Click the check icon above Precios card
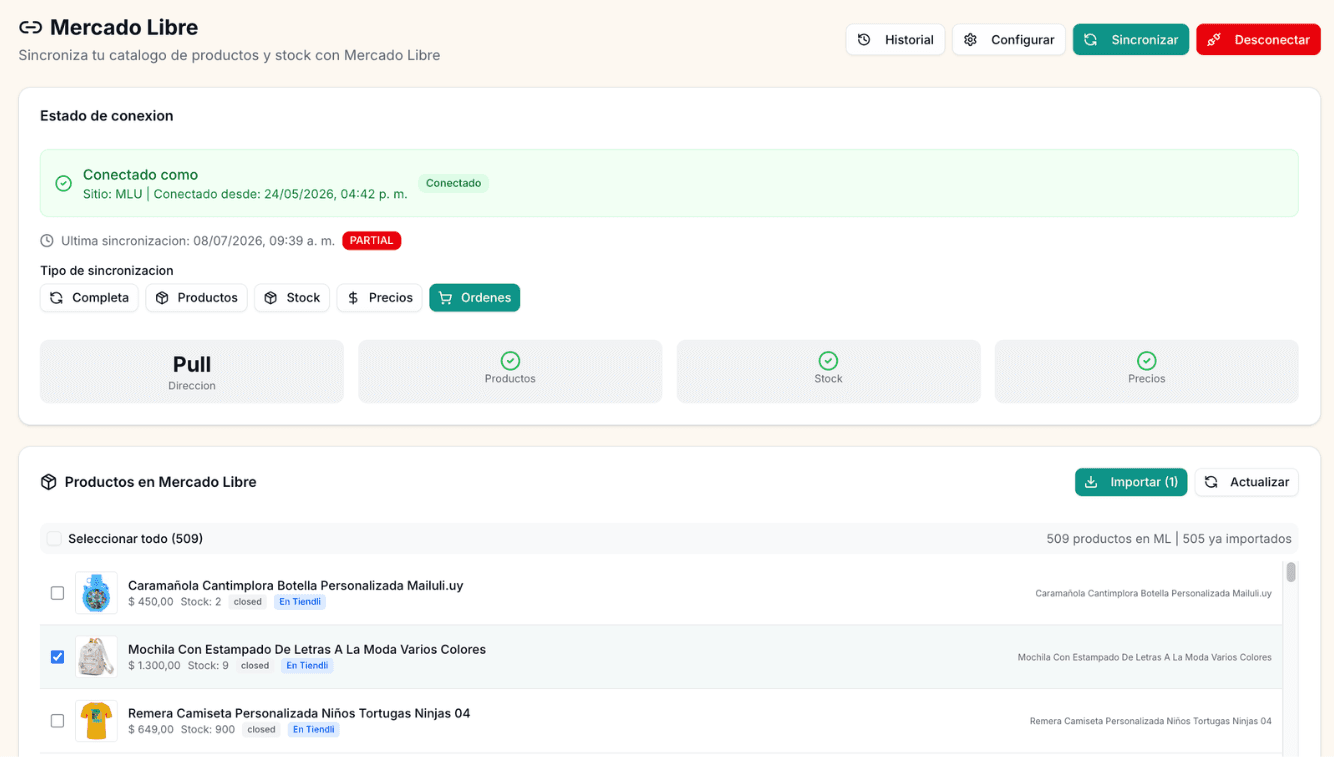Image resolution: width=1334 pixels, height=760 pixels. (1147, 360)
